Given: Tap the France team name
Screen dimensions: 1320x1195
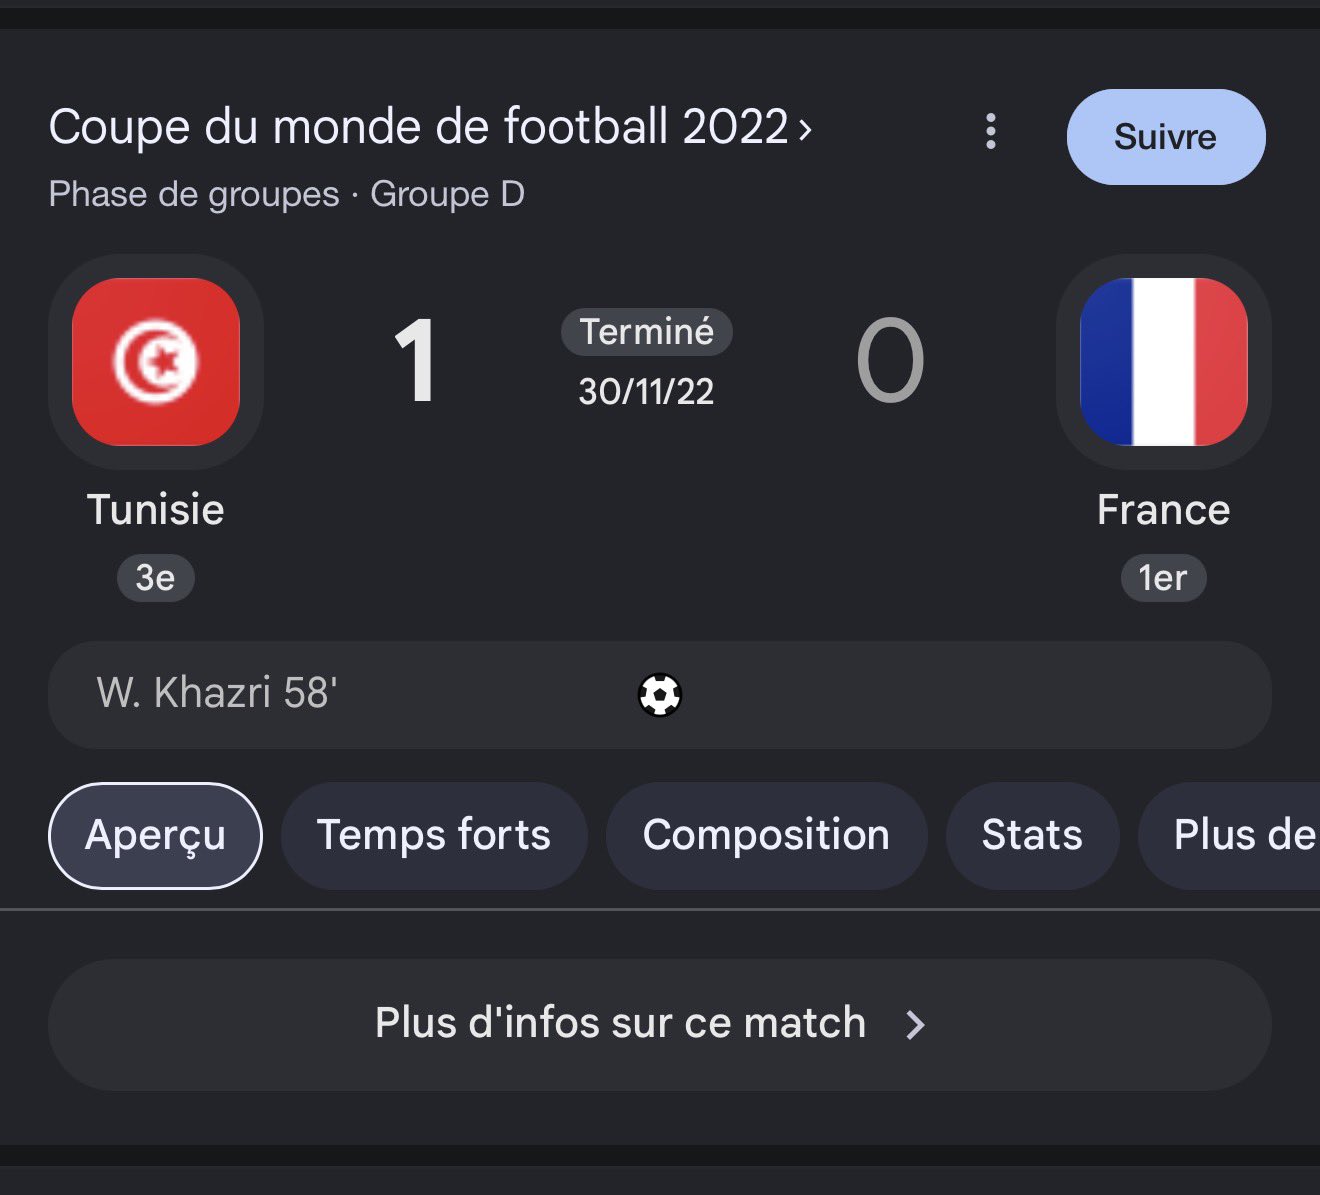Looking at the screenshot, I should point(1164,510).
